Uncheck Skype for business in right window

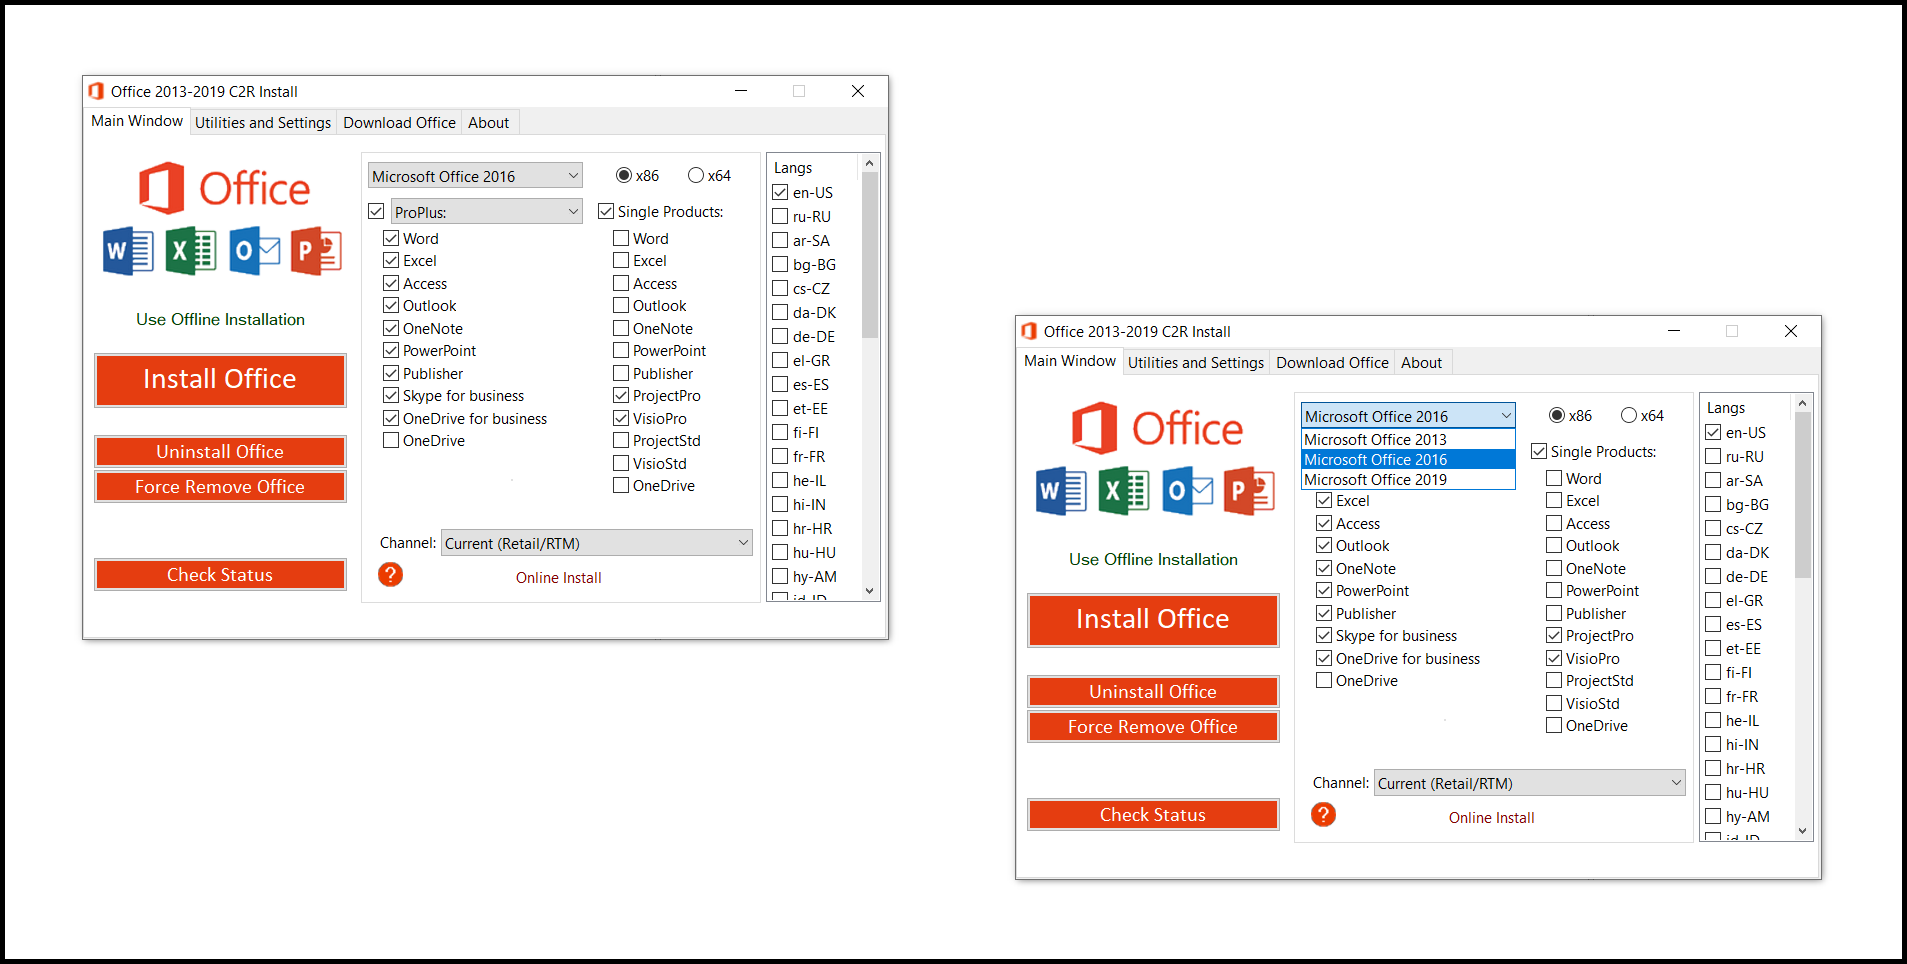(x=1324, y=635)
